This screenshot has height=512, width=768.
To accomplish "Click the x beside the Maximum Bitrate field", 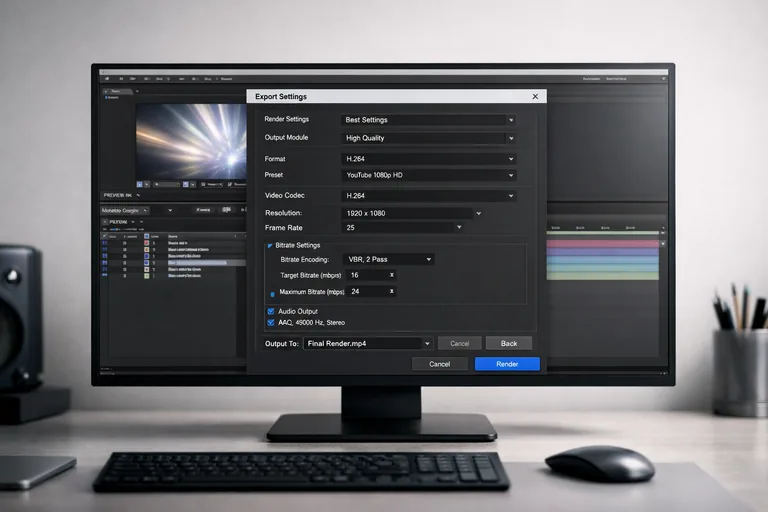I will coord(391,292).
